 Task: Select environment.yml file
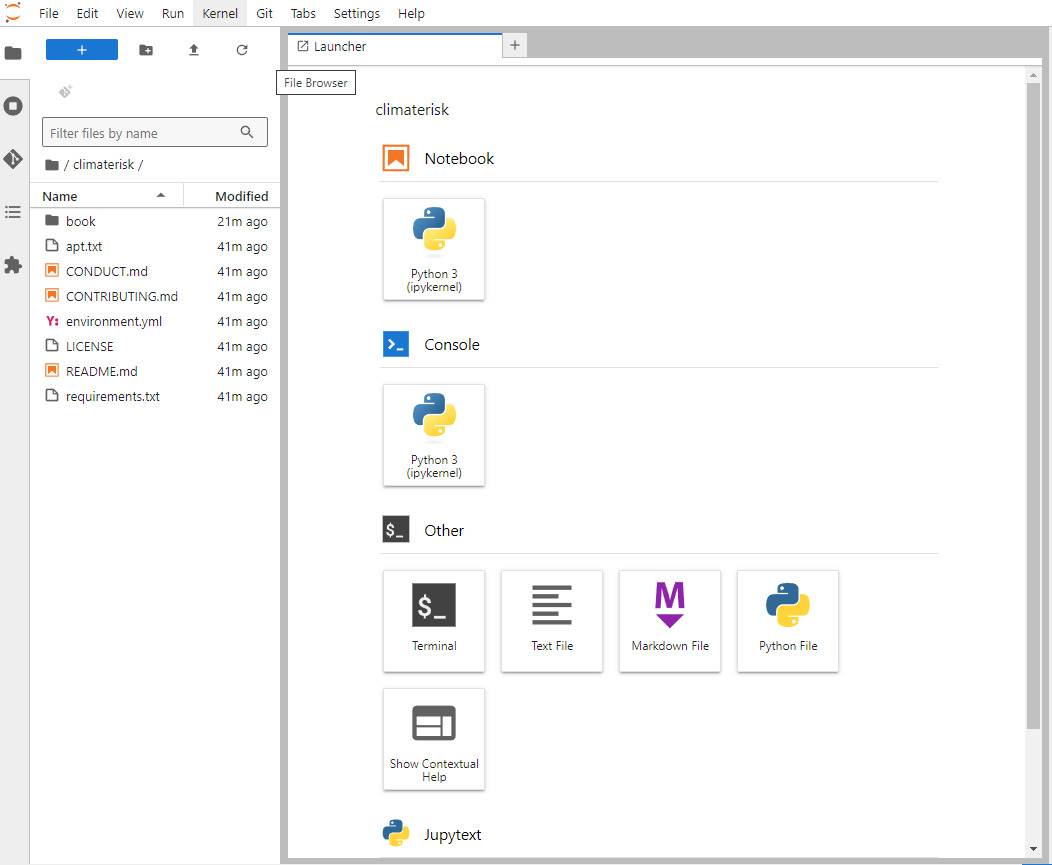click(155, 321)
